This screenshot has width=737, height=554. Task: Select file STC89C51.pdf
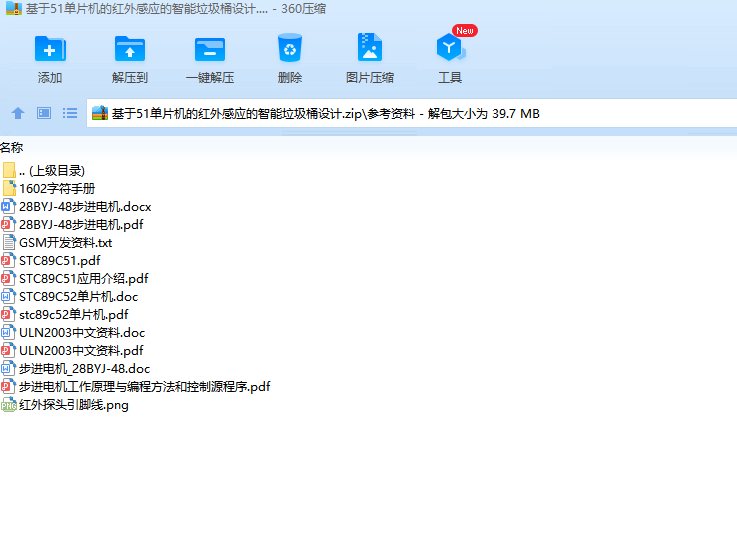[x=51, y=260]
